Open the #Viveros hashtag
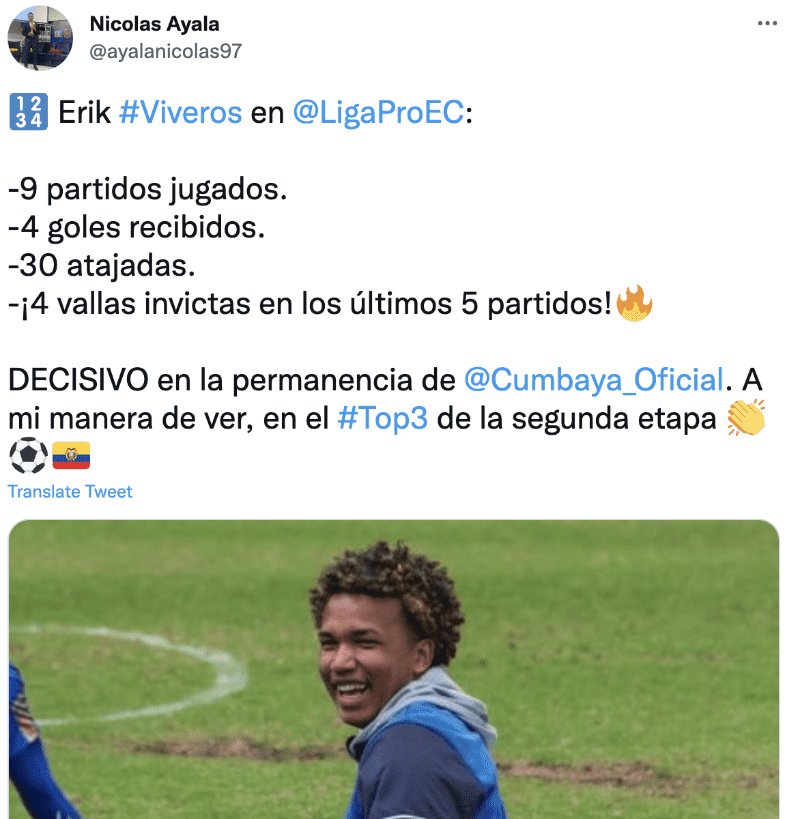This screenshot has height=819, width=800. point(181,112)
